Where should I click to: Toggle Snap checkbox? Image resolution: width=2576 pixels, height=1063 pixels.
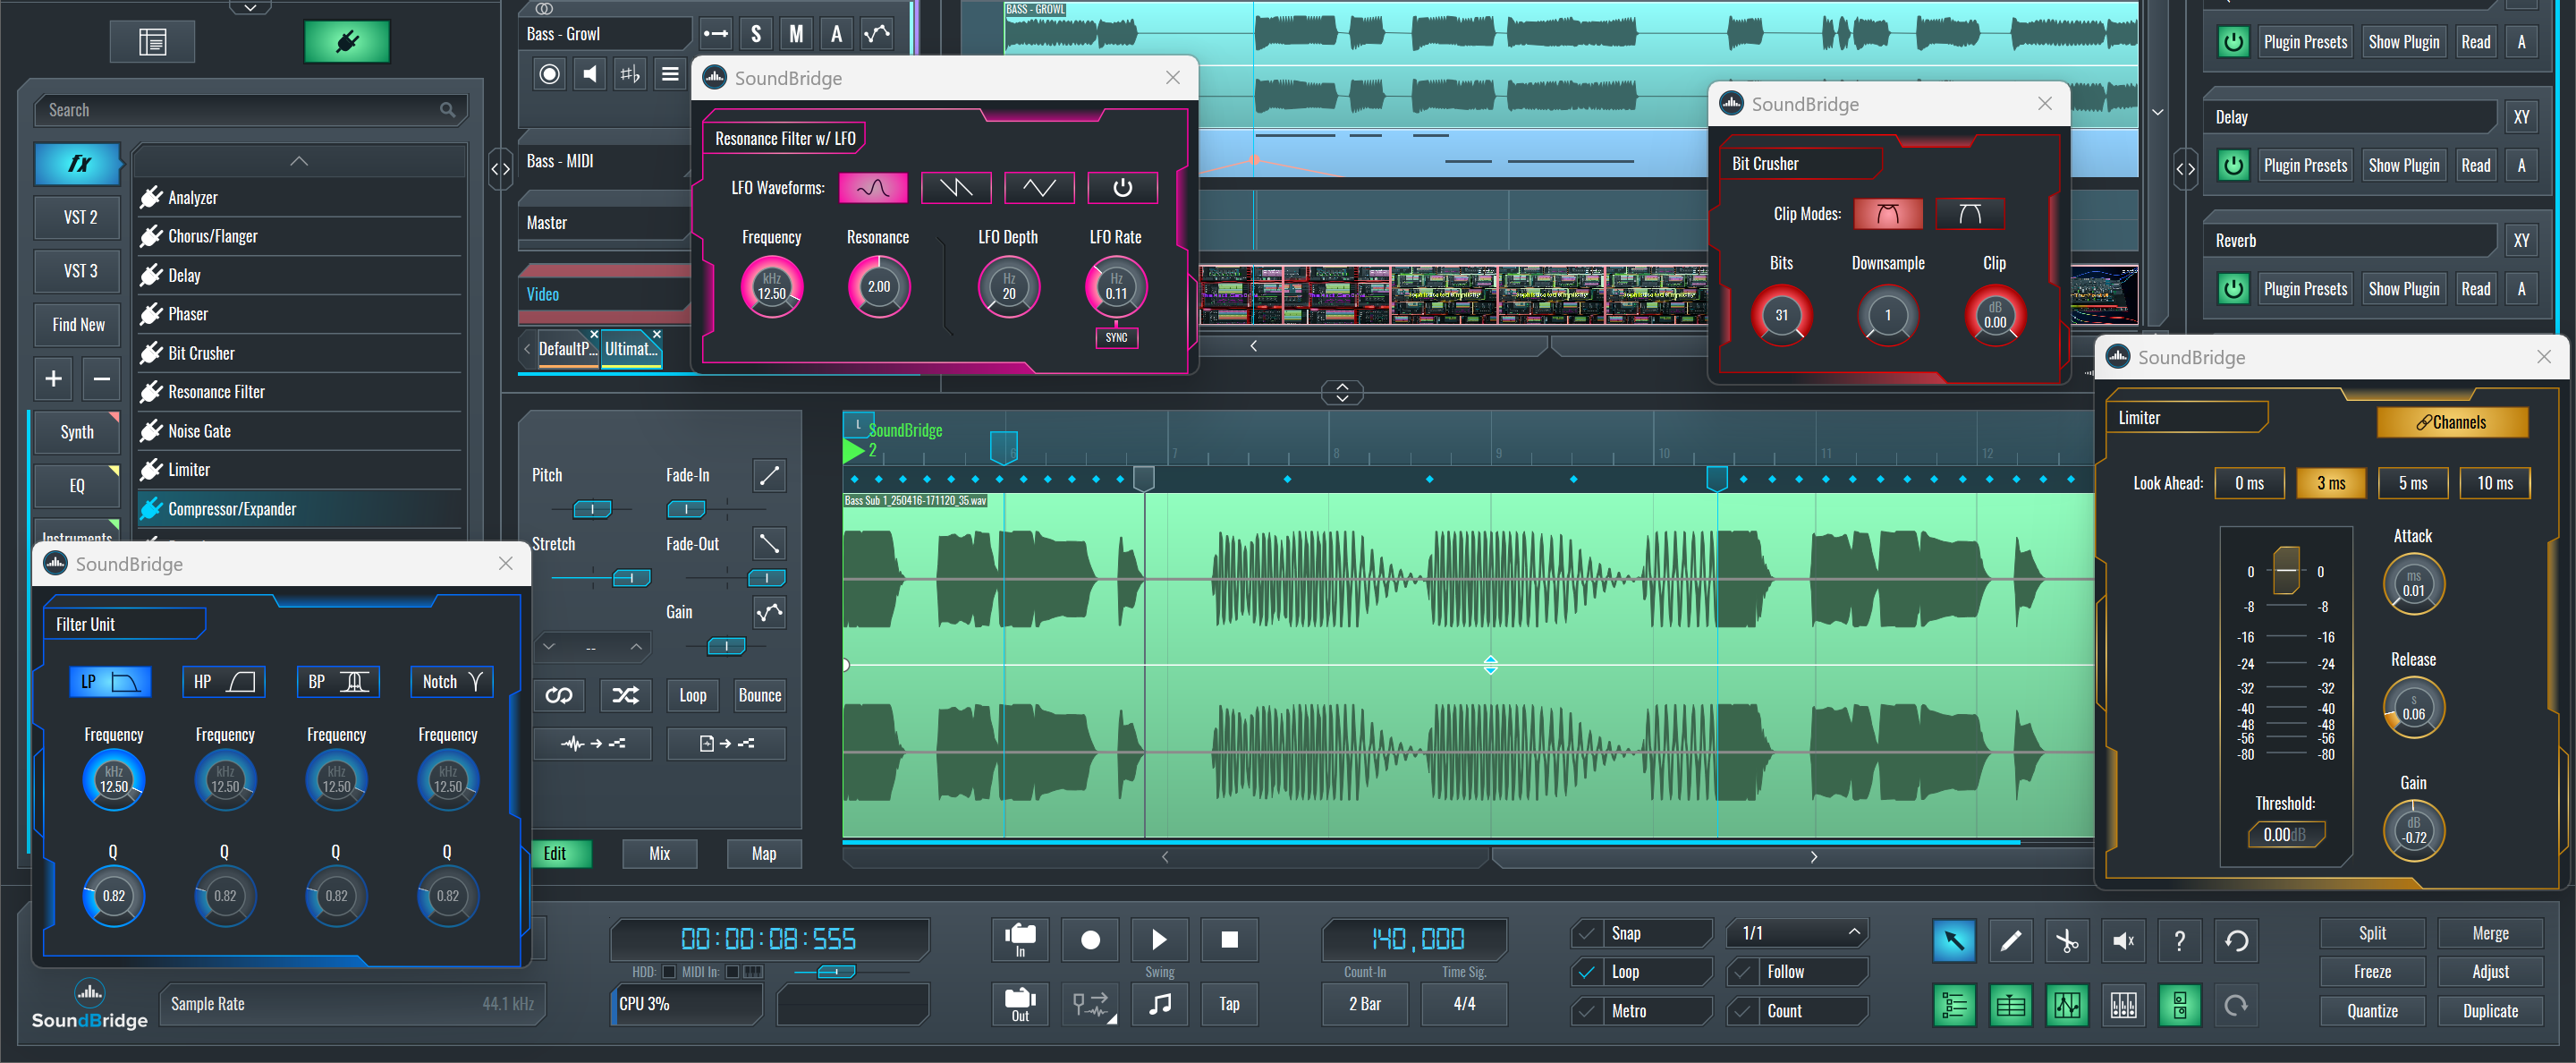click(1585, 934)
